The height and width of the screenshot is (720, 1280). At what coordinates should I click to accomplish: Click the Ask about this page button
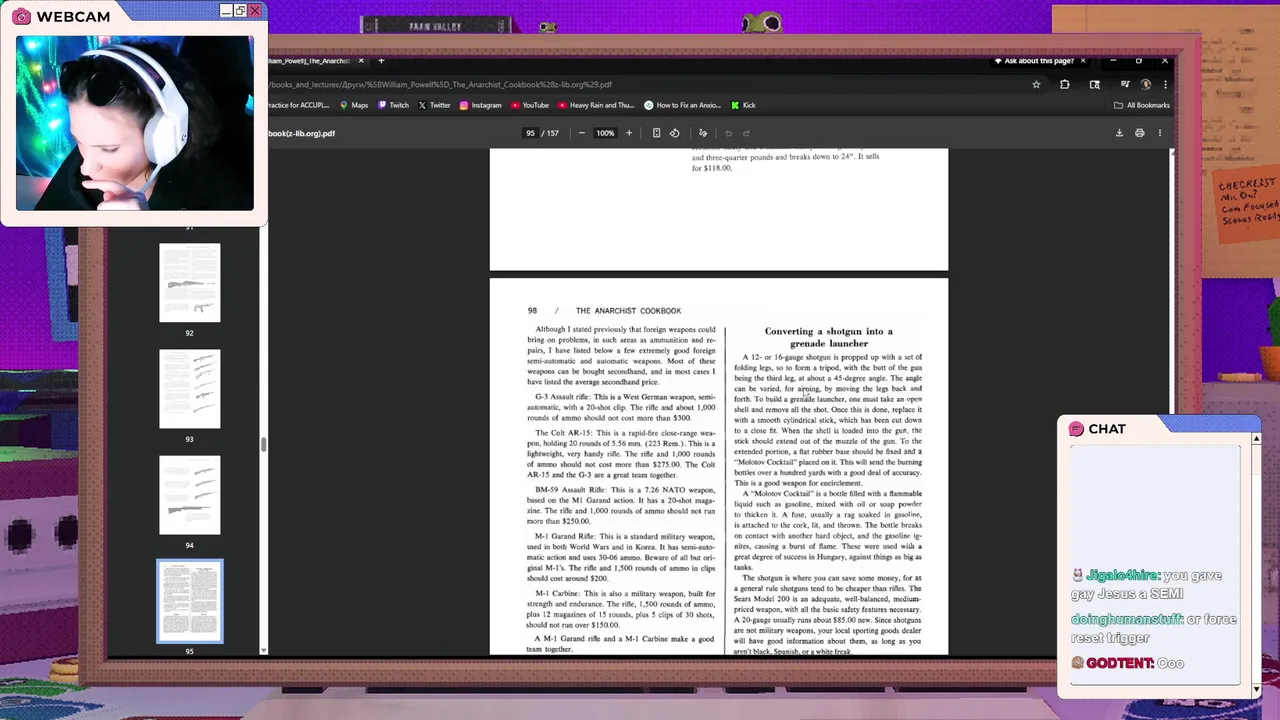1034,61
